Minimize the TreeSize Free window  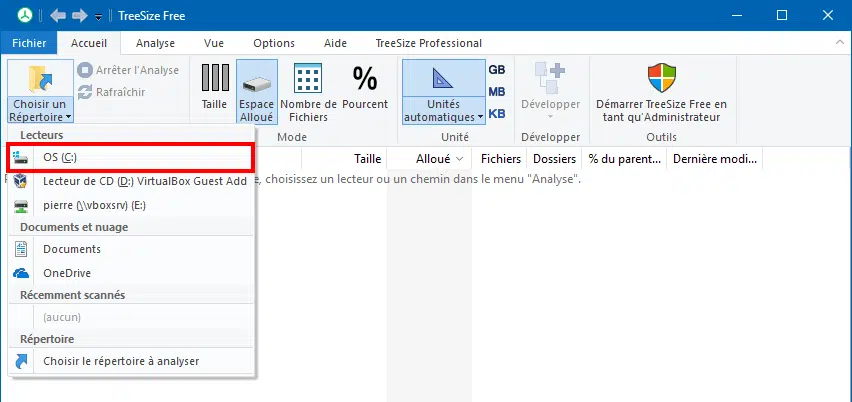735,15
